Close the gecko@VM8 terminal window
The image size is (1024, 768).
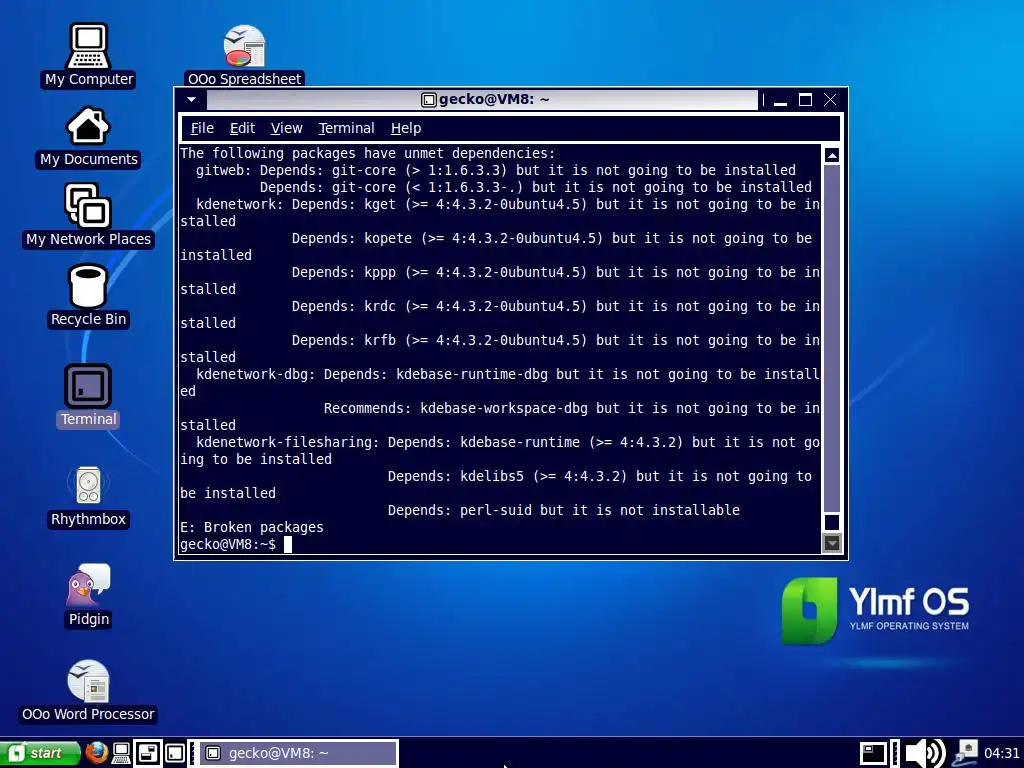pyautogui.click(x=830, y=100)
